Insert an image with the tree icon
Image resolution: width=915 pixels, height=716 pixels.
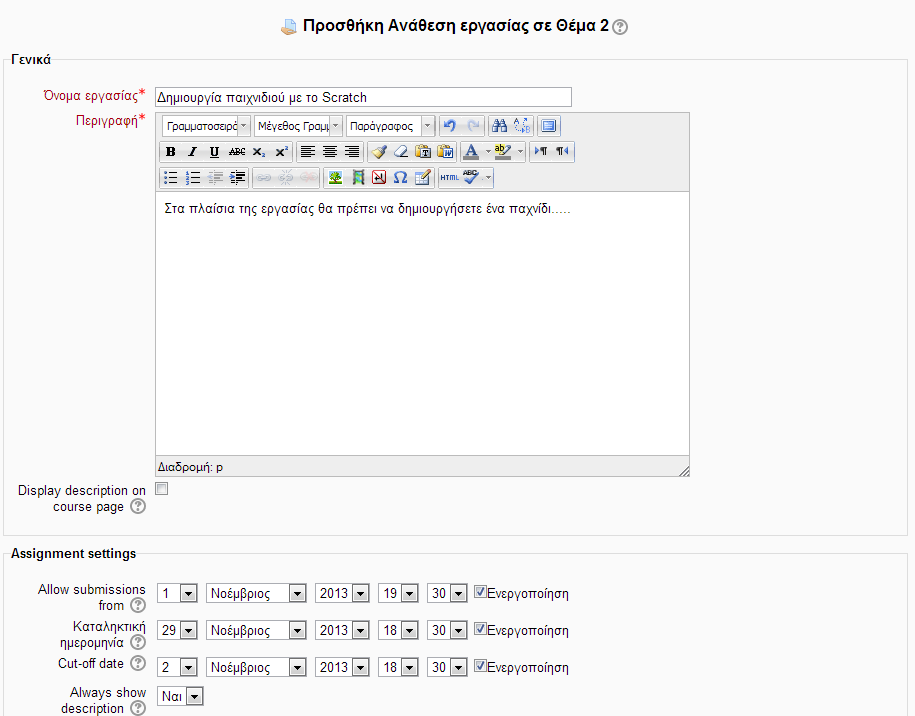(x=335, y=177)
